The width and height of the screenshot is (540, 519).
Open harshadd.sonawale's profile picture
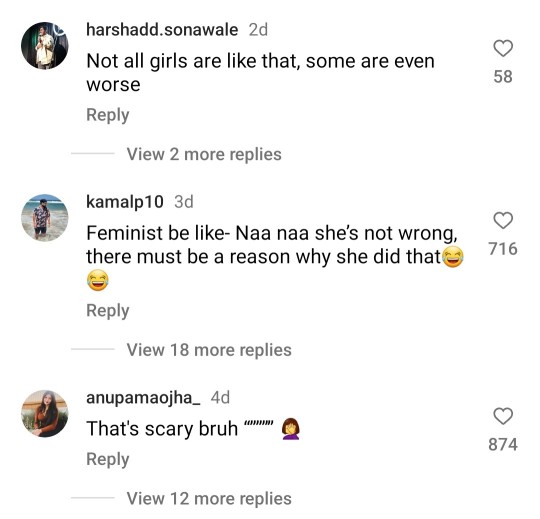[45, 46]
